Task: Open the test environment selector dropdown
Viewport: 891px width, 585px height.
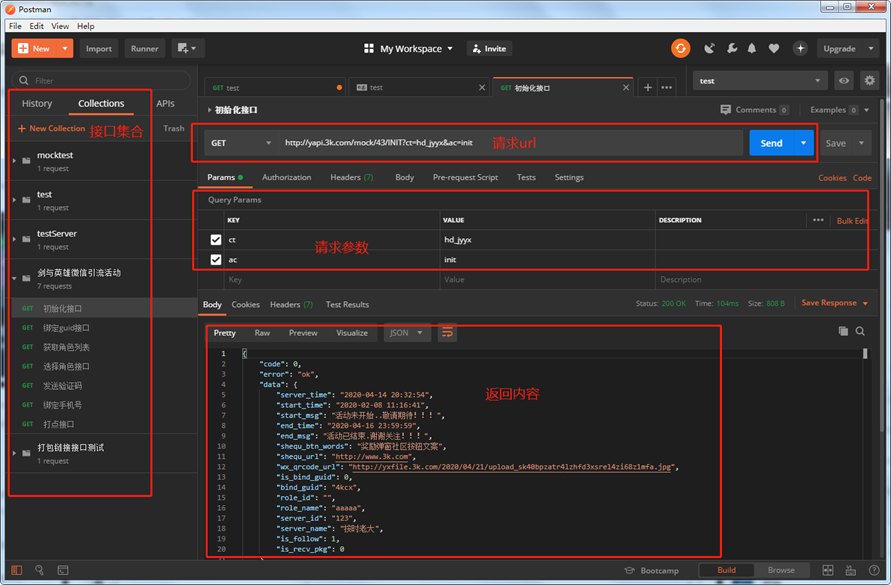Action: [x=760, y=81]
